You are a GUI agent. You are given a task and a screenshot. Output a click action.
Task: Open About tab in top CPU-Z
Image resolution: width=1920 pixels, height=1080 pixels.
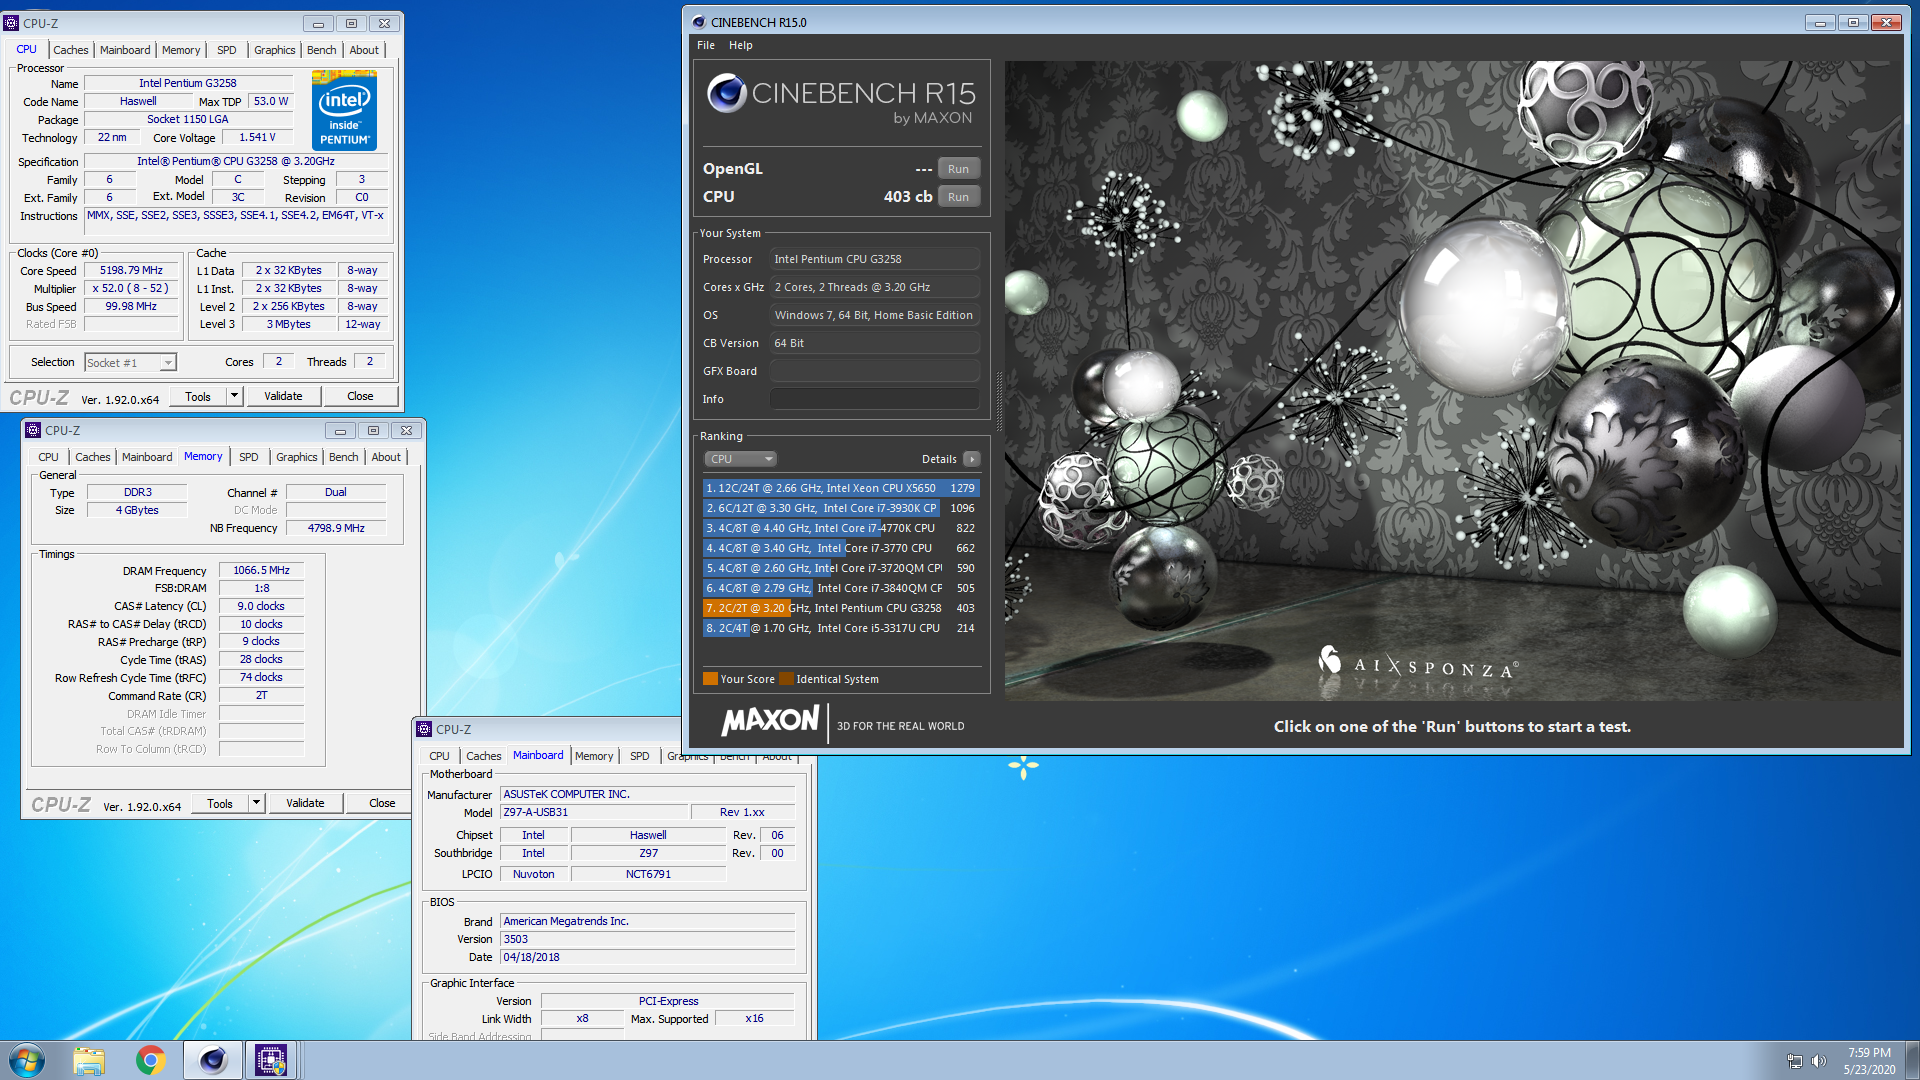point(364,50)
